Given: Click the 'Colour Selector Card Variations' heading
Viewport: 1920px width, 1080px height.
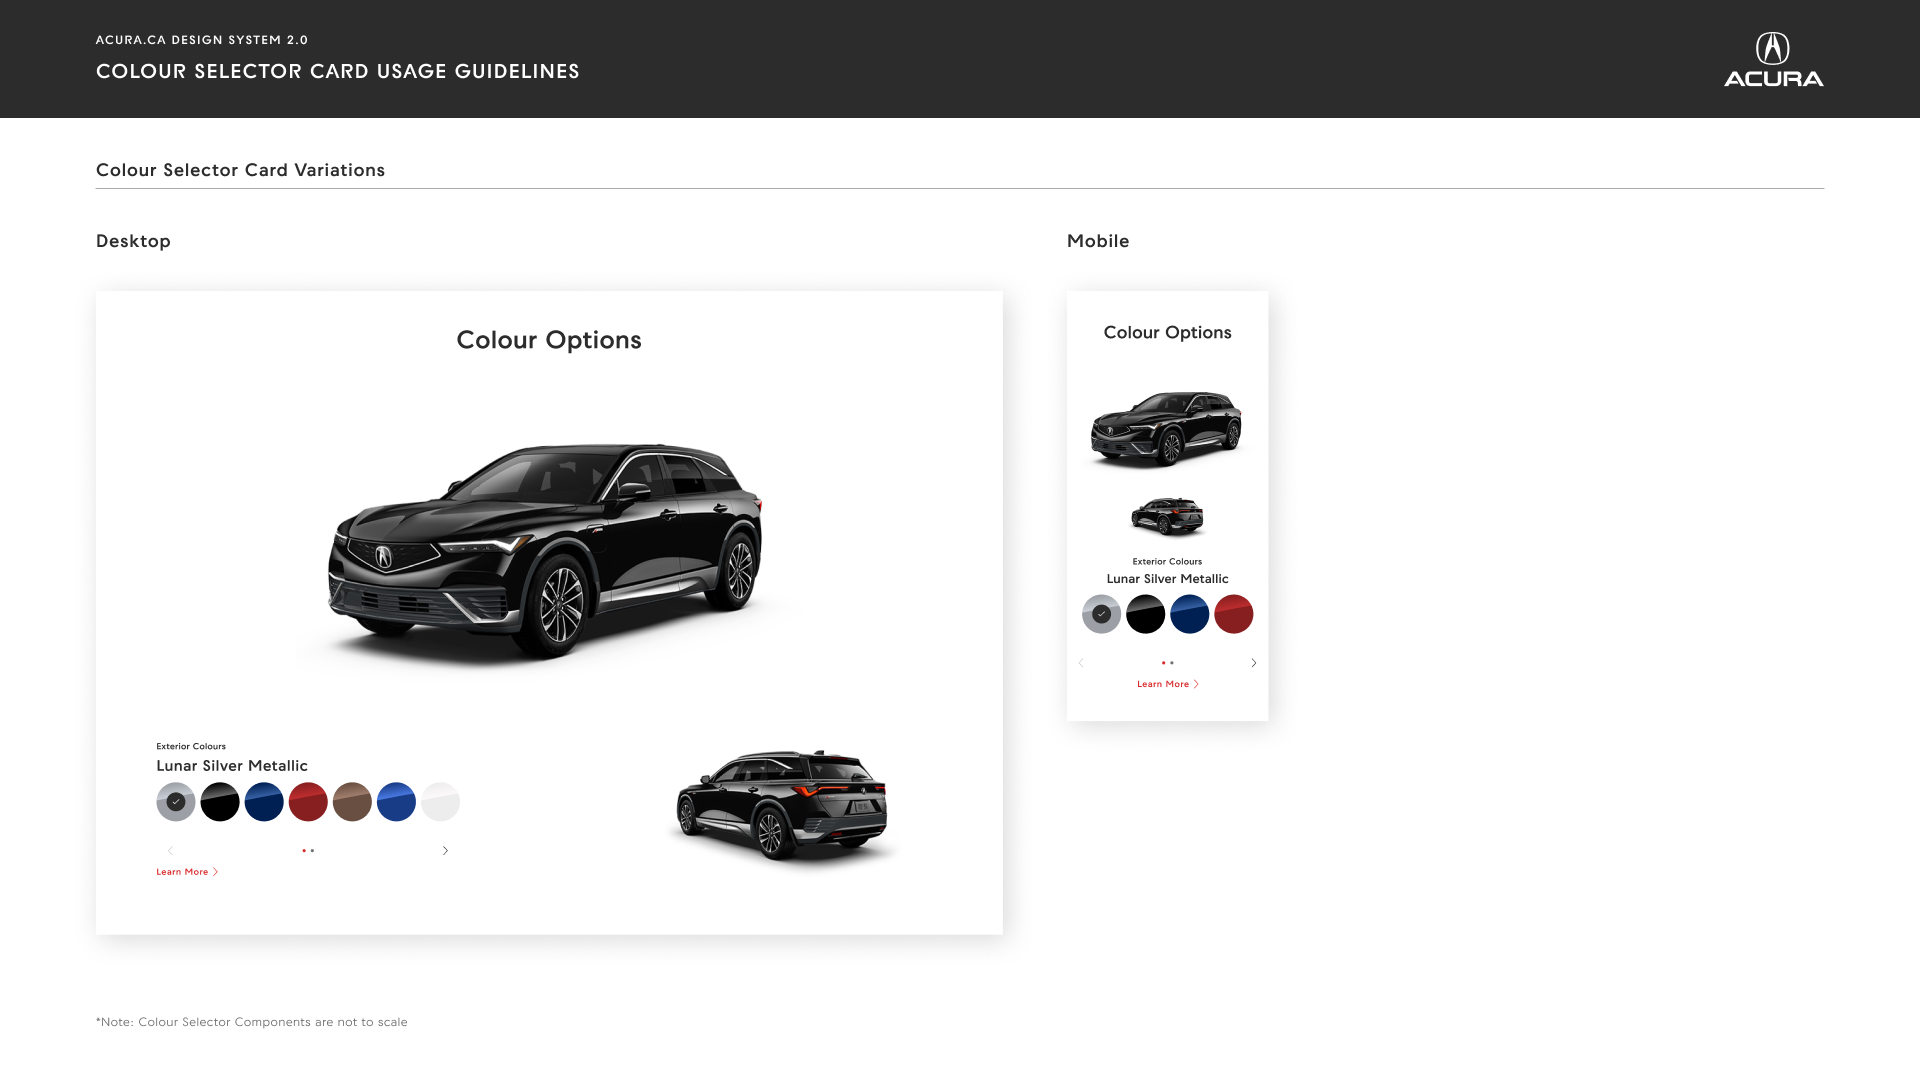Looking at the screenshot, I should pos(240,170).
